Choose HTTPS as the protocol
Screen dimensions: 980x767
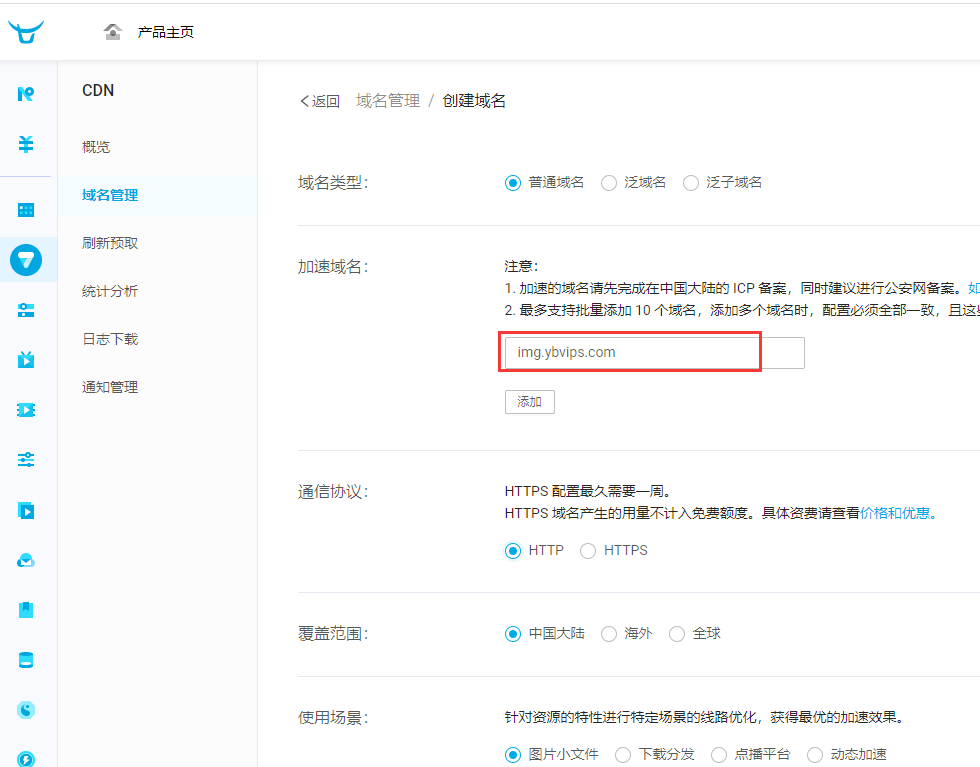[x=588, y=551]
